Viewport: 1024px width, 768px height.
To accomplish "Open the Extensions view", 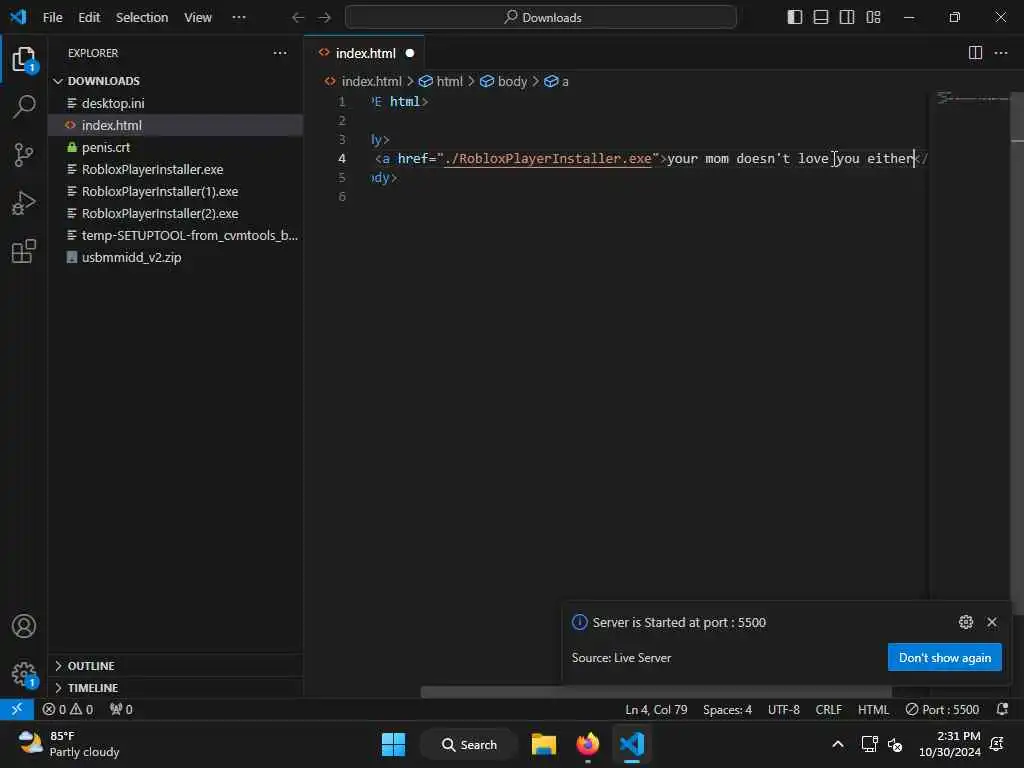I will point(24,251).
